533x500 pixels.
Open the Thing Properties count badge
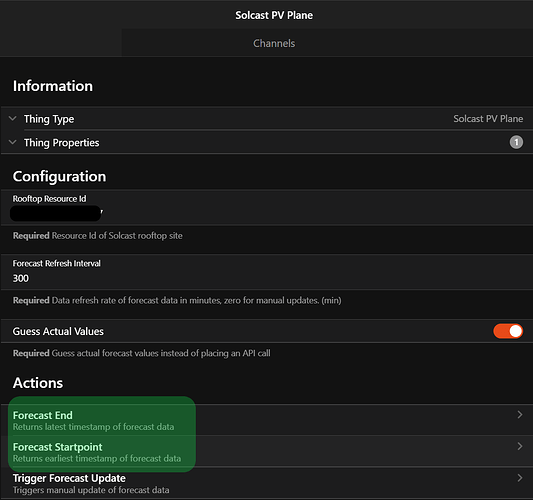516,142
